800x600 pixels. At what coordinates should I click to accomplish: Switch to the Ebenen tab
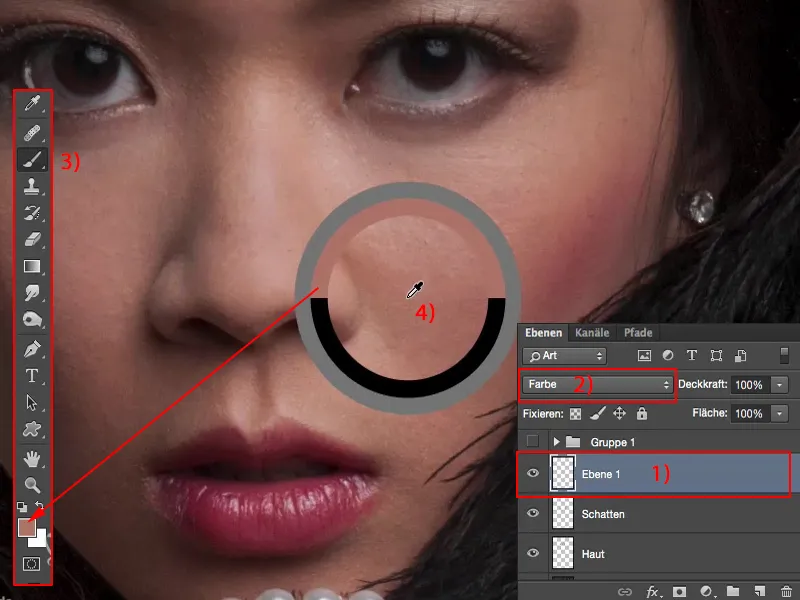tap(543, 333)
